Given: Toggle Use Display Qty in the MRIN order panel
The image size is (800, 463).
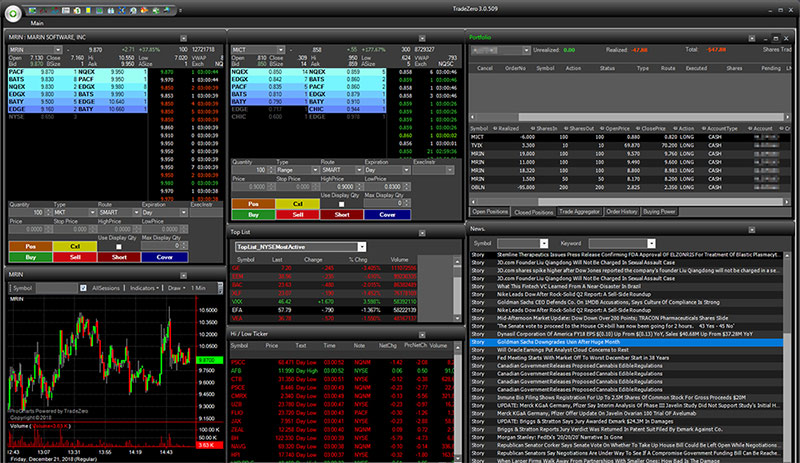Looking at the screenshot, I should pos(118,247).
